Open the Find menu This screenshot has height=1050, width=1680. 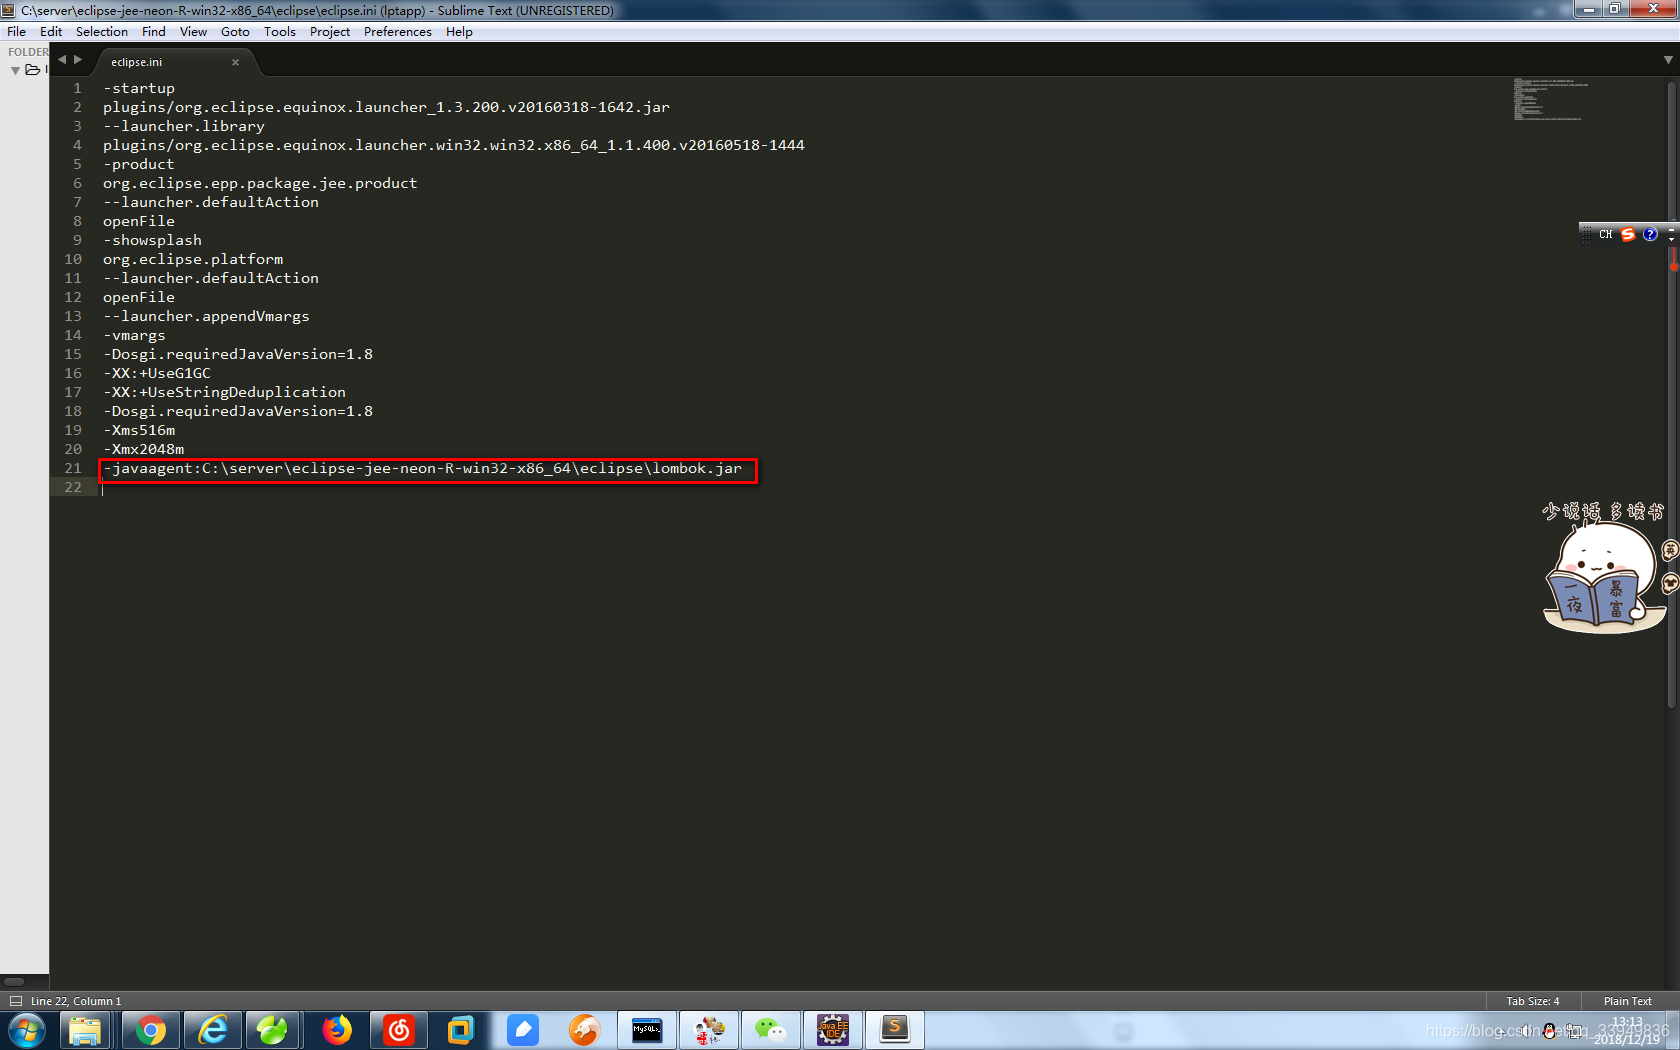pyautogui.click(x=153, y=32)
